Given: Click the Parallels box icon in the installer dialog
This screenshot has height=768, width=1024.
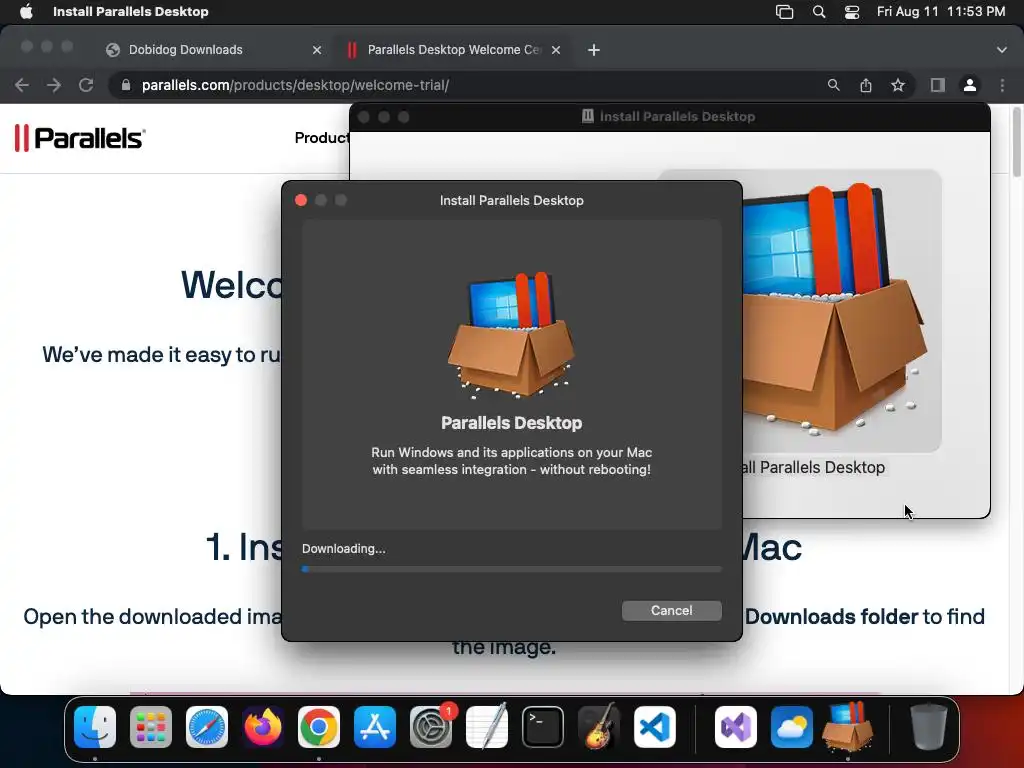Looking at the screenshot, I should pyautogui.click(x=511, y=335).
